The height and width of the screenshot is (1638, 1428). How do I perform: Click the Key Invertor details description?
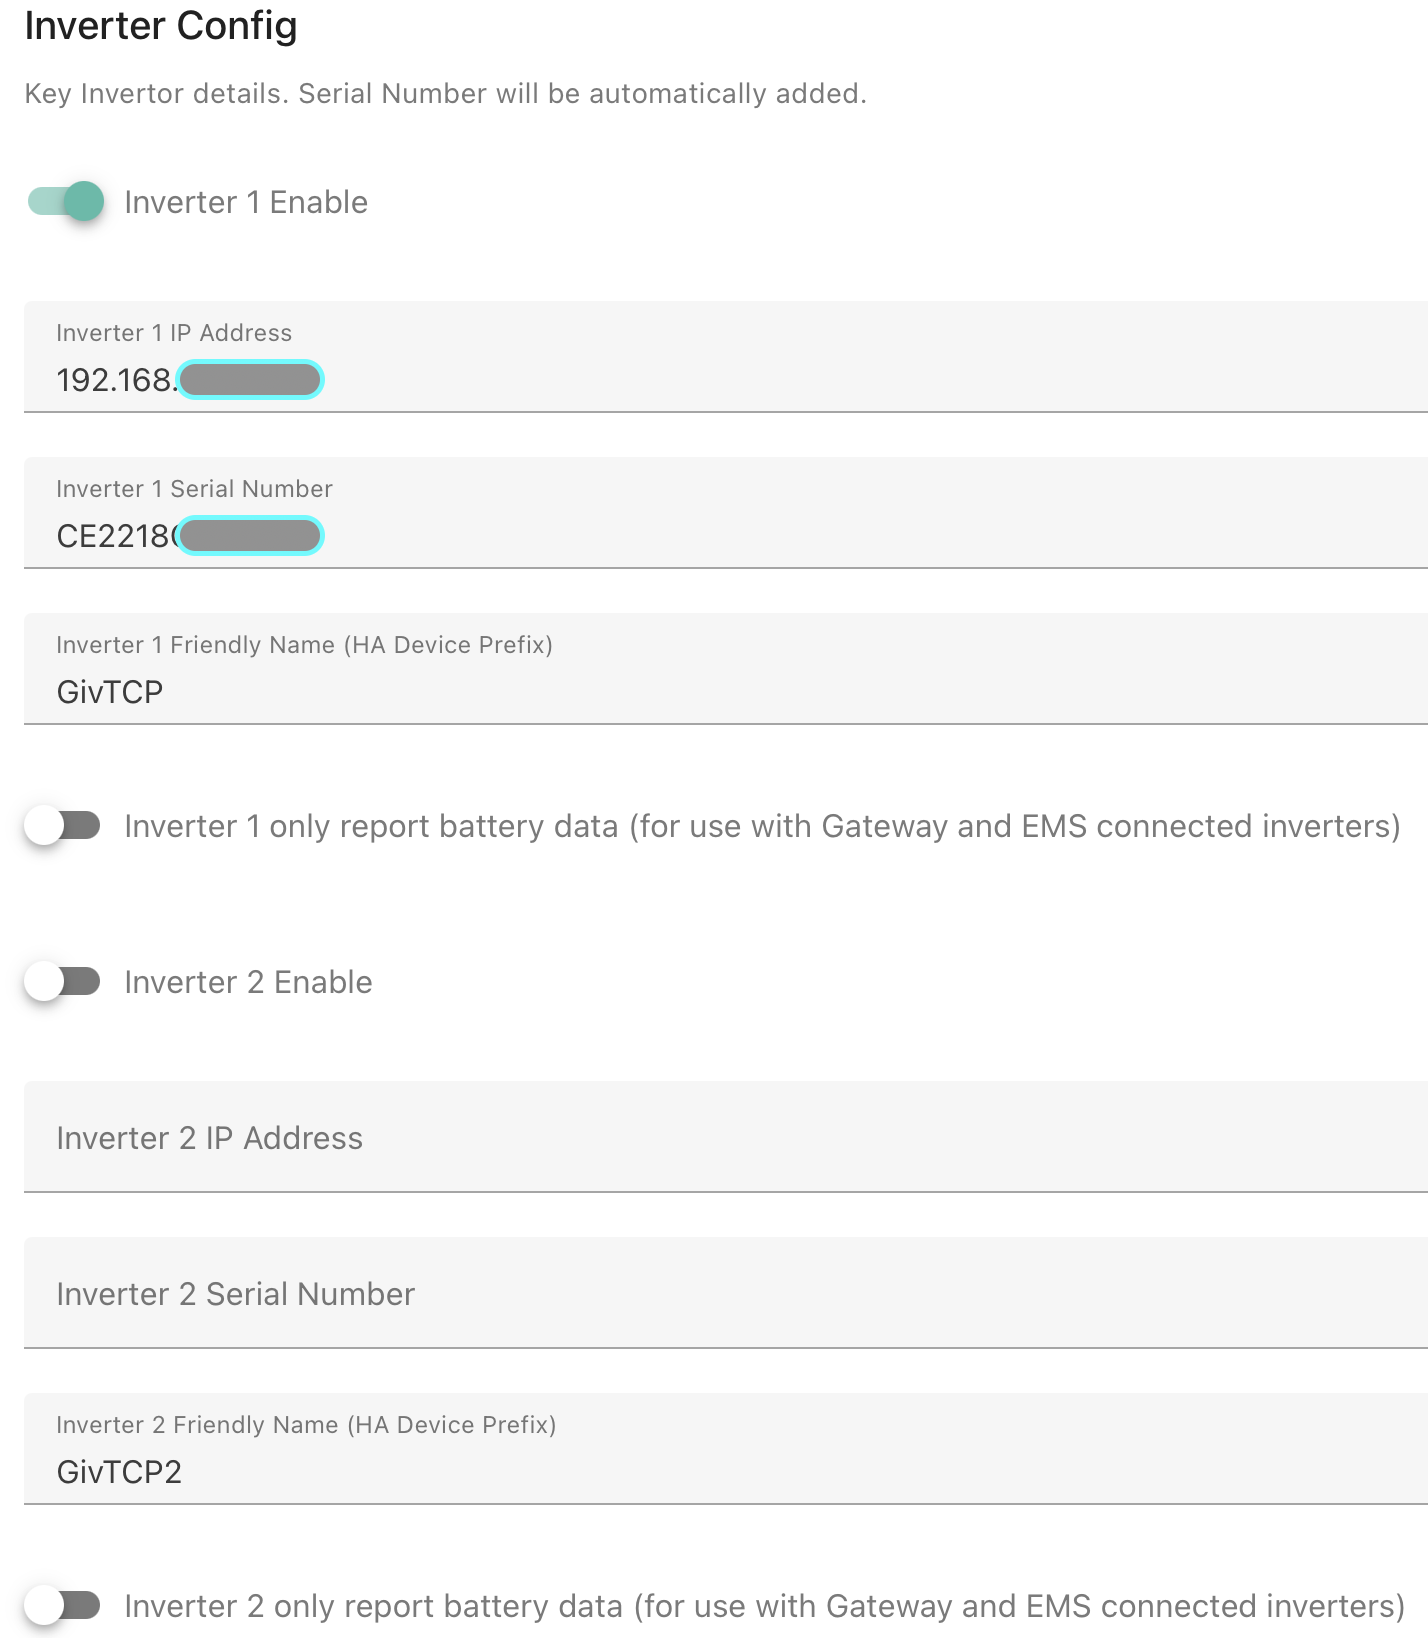point(445,93)
